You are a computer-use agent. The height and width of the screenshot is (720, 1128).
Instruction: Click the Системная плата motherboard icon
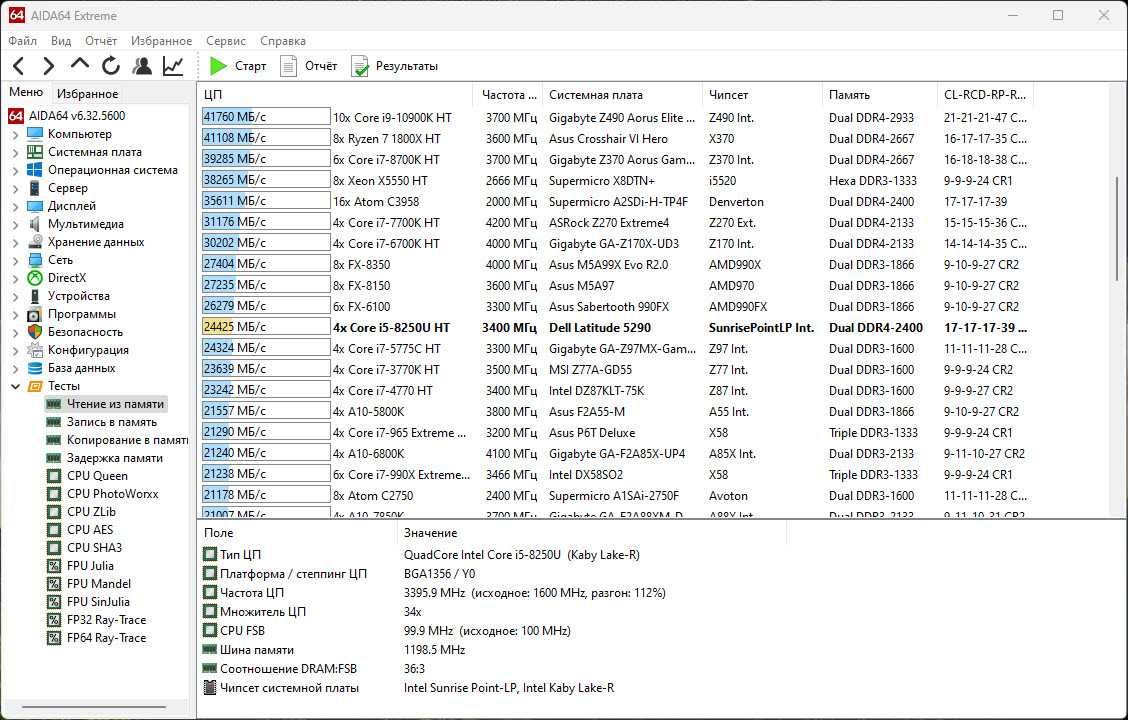tap(35, 152)
